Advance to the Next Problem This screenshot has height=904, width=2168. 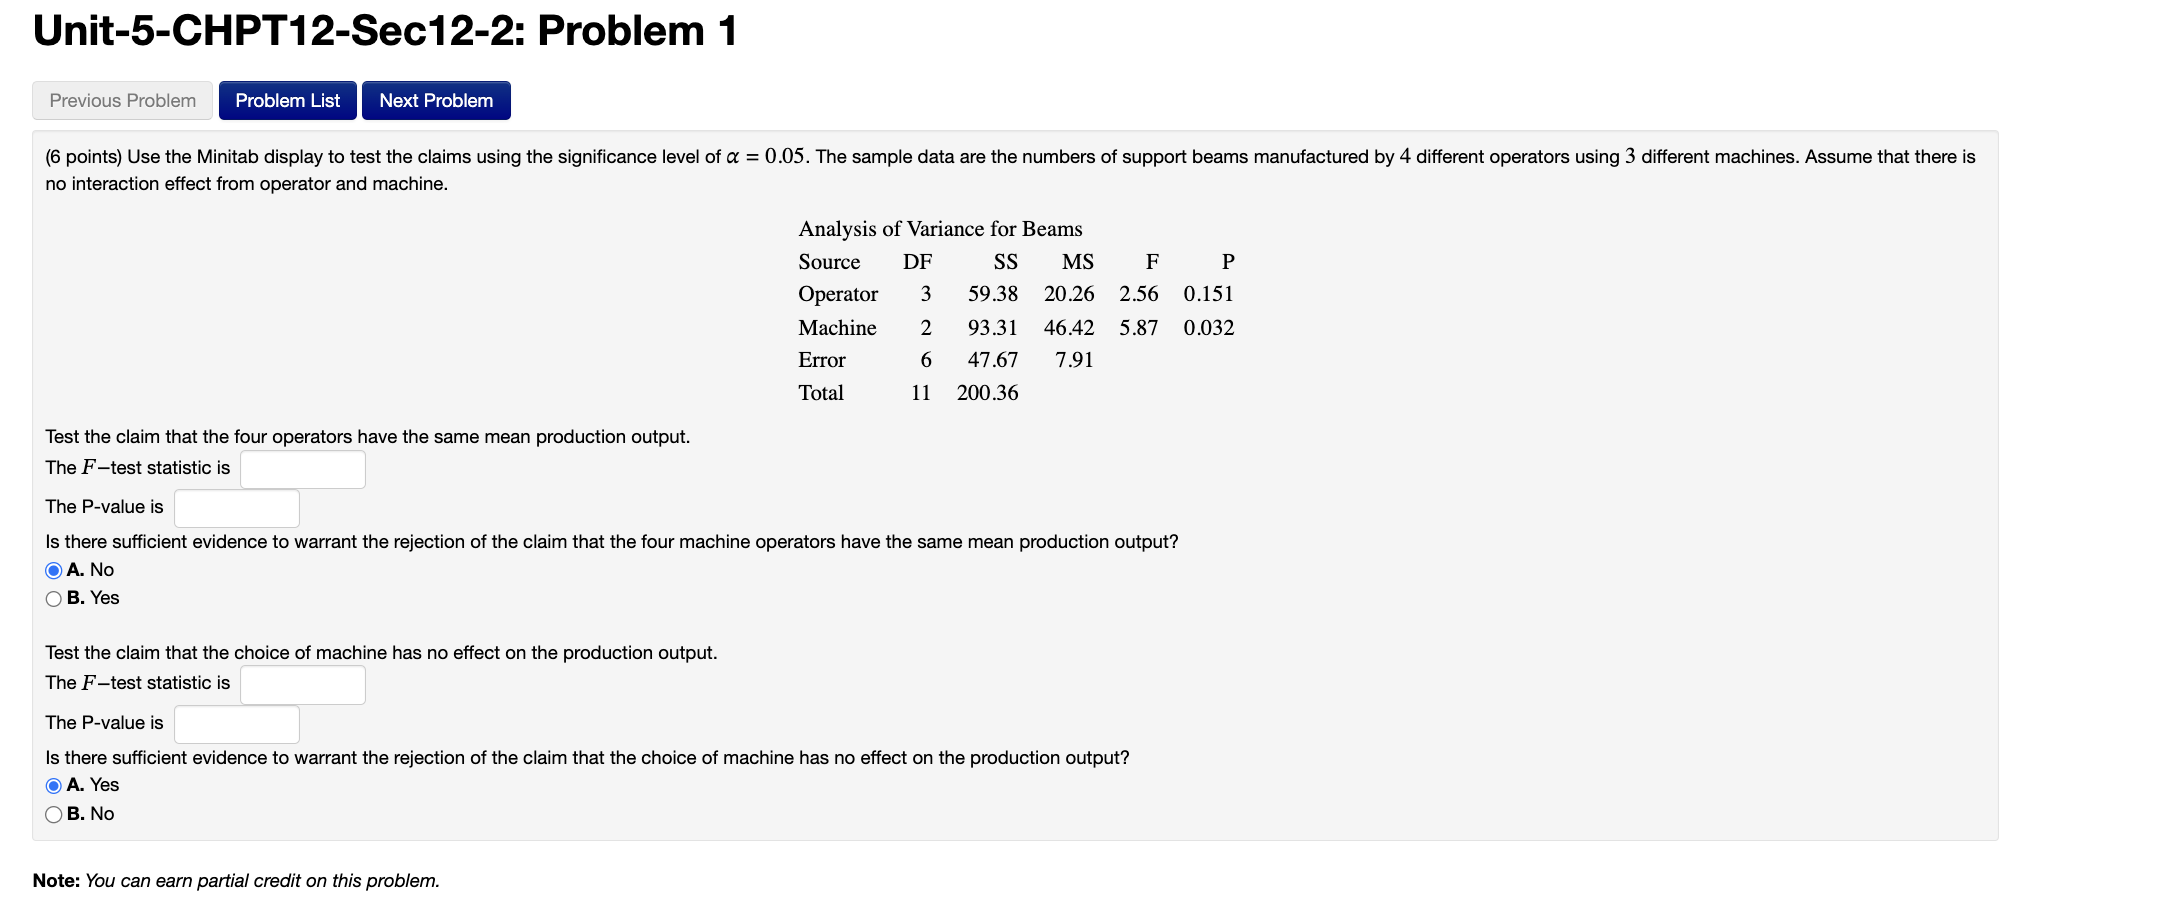click(x=436, y=100)
